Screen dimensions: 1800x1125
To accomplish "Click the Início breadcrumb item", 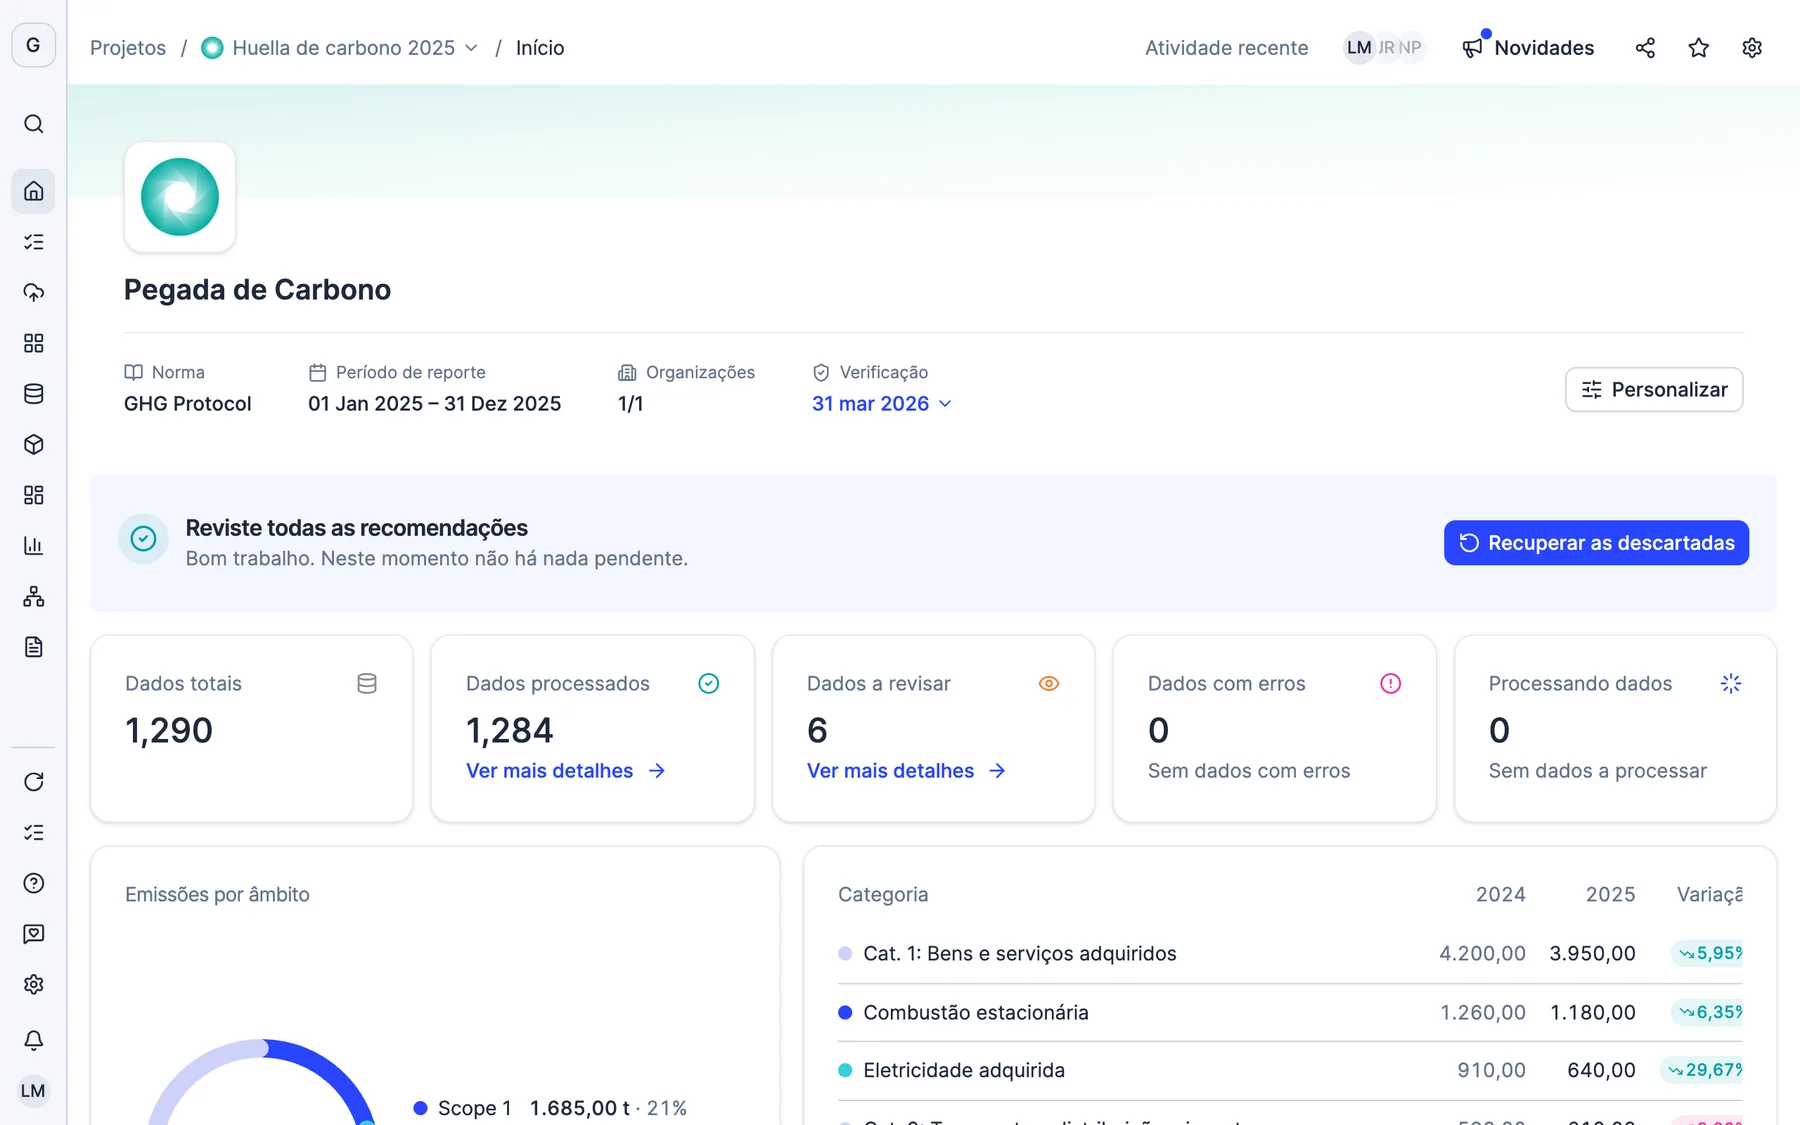I will tap(540, 48).
